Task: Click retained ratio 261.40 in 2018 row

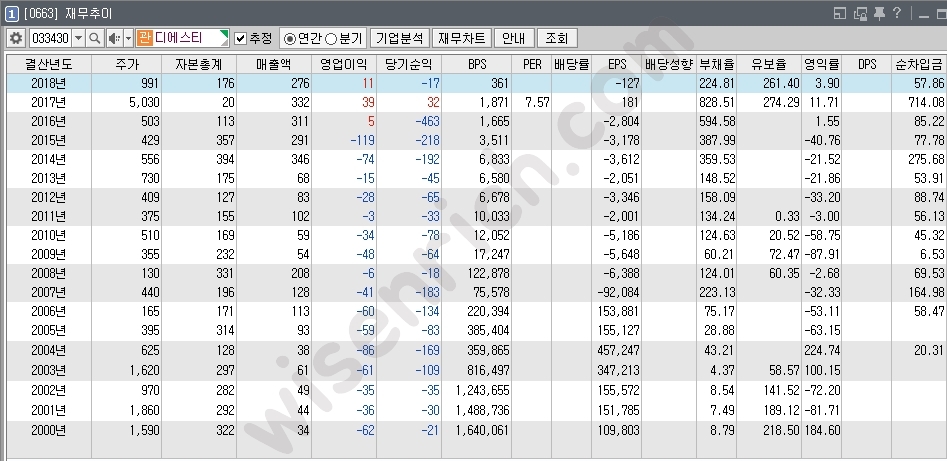Action: [x=782, y=83]
